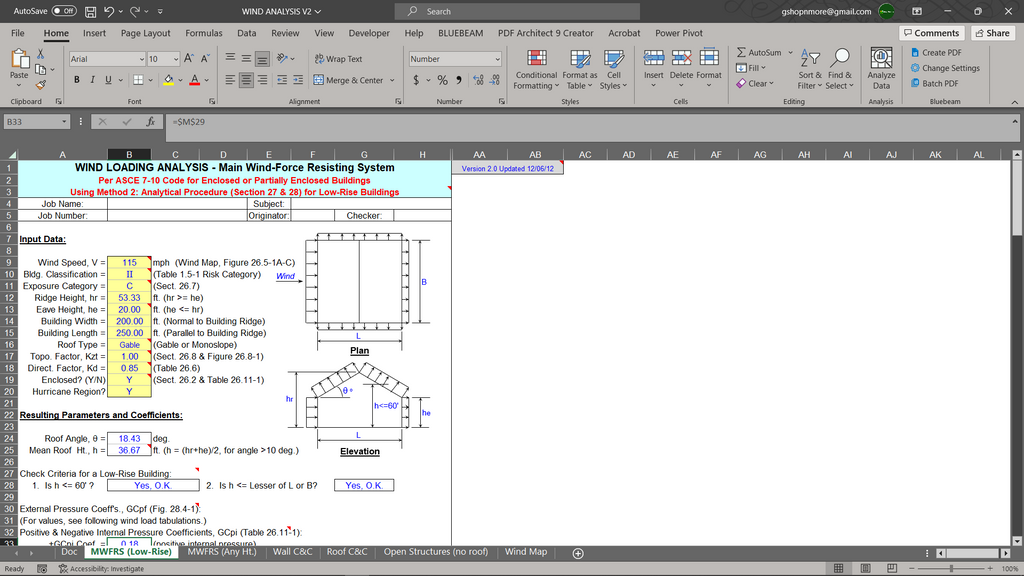
Task: Toggle bottom align button
Action: [262, 59]
